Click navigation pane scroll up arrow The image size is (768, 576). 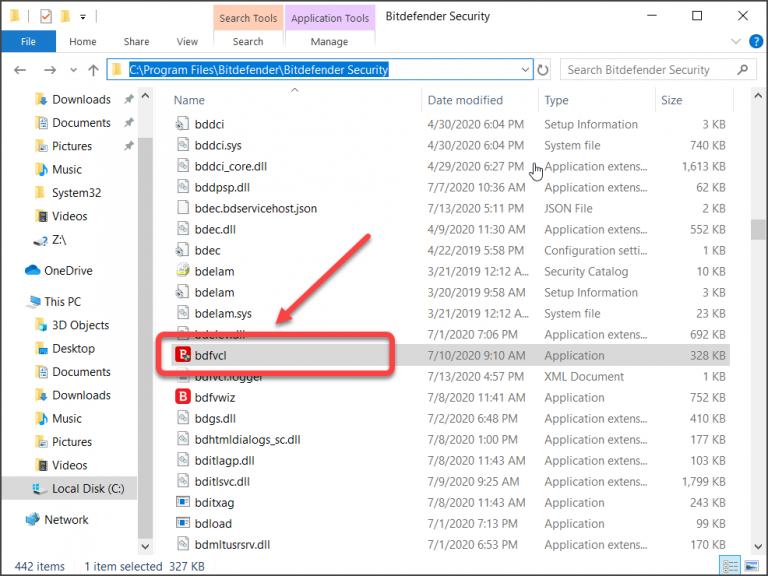[x=145, y=96]
